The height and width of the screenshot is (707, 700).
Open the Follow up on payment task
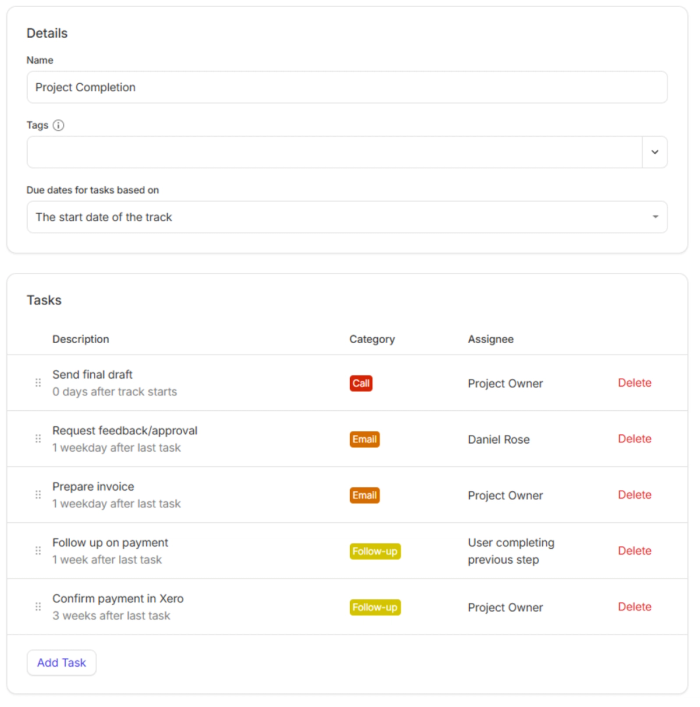(x=110, y=543)
